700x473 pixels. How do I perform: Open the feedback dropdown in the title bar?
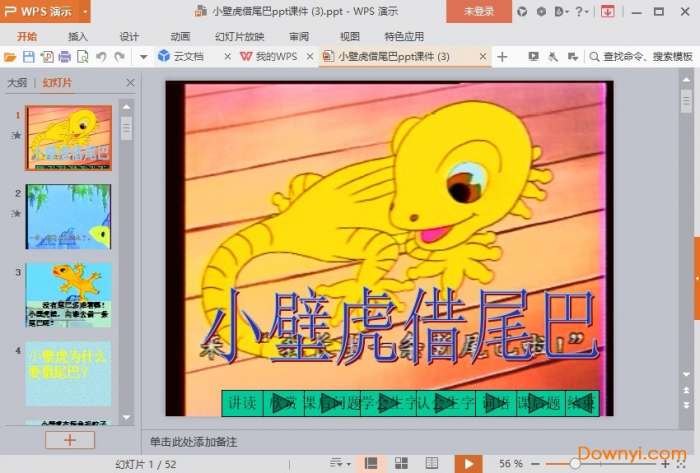561,12
